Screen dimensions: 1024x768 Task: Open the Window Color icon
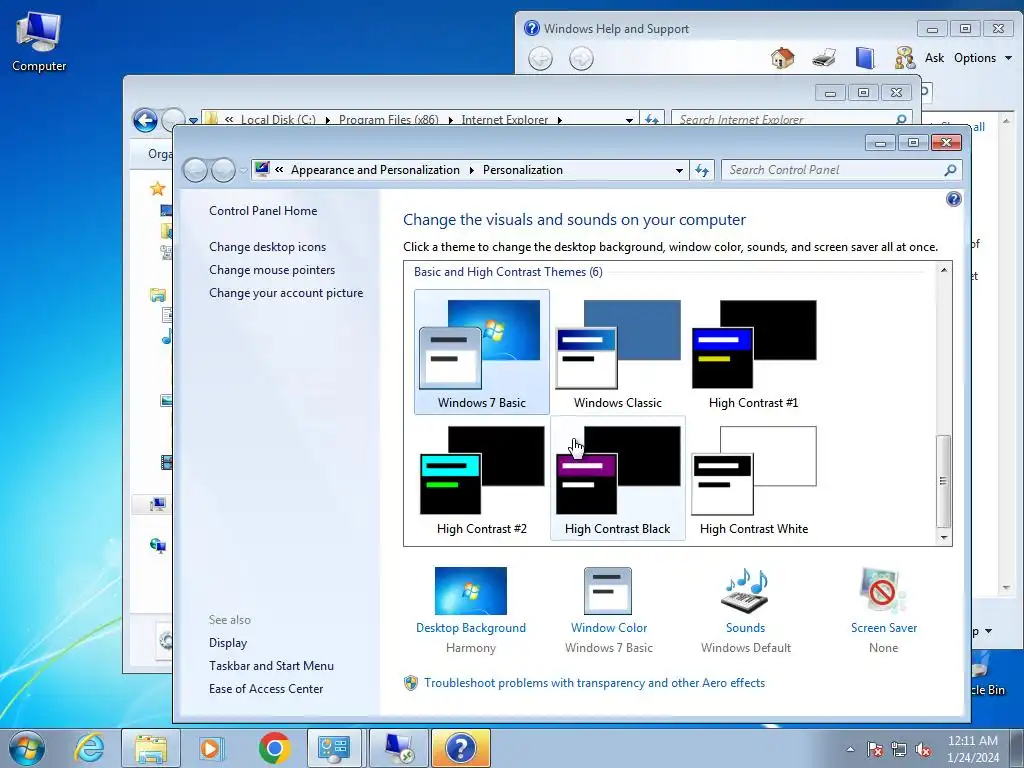pos(608,590)
